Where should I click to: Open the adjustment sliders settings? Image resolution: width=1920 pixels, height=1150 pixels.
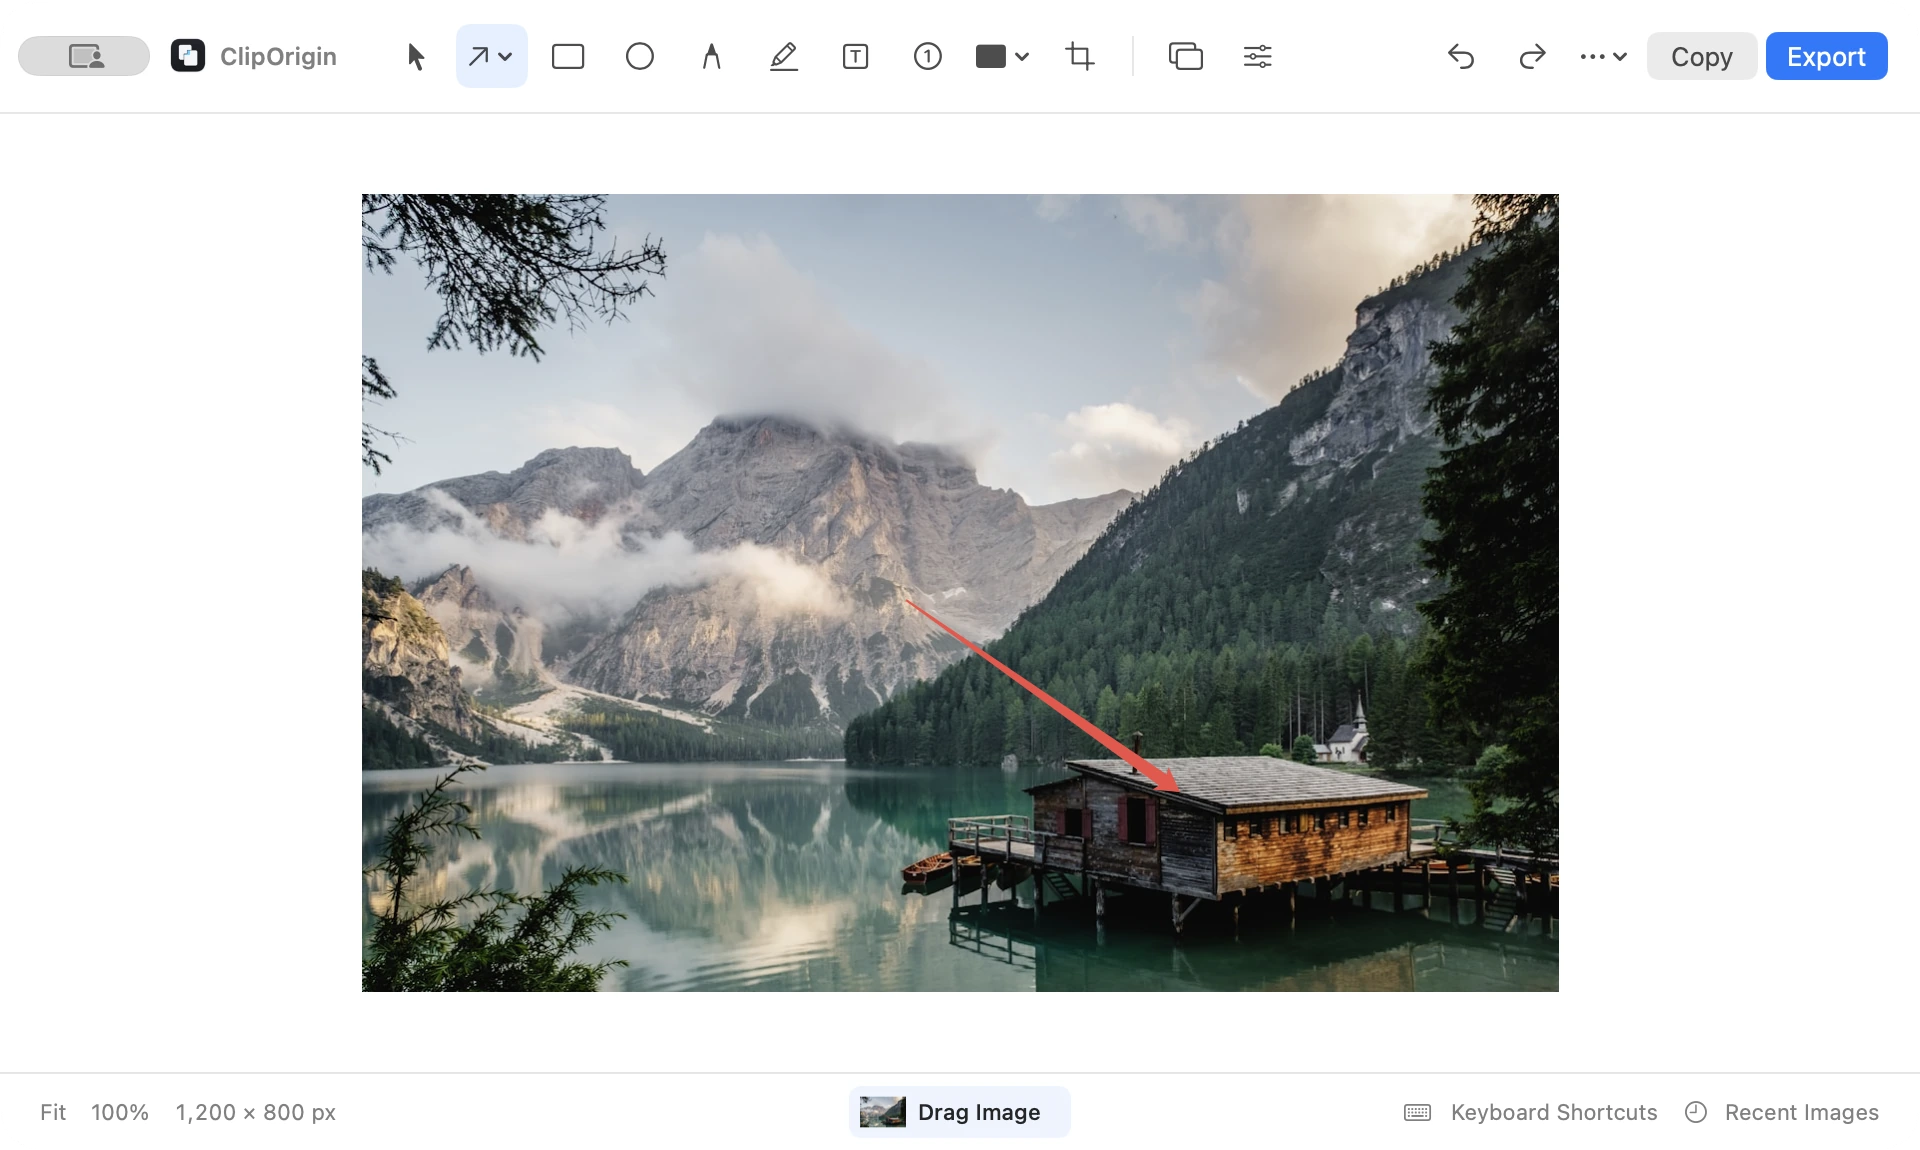(1258, 57)
